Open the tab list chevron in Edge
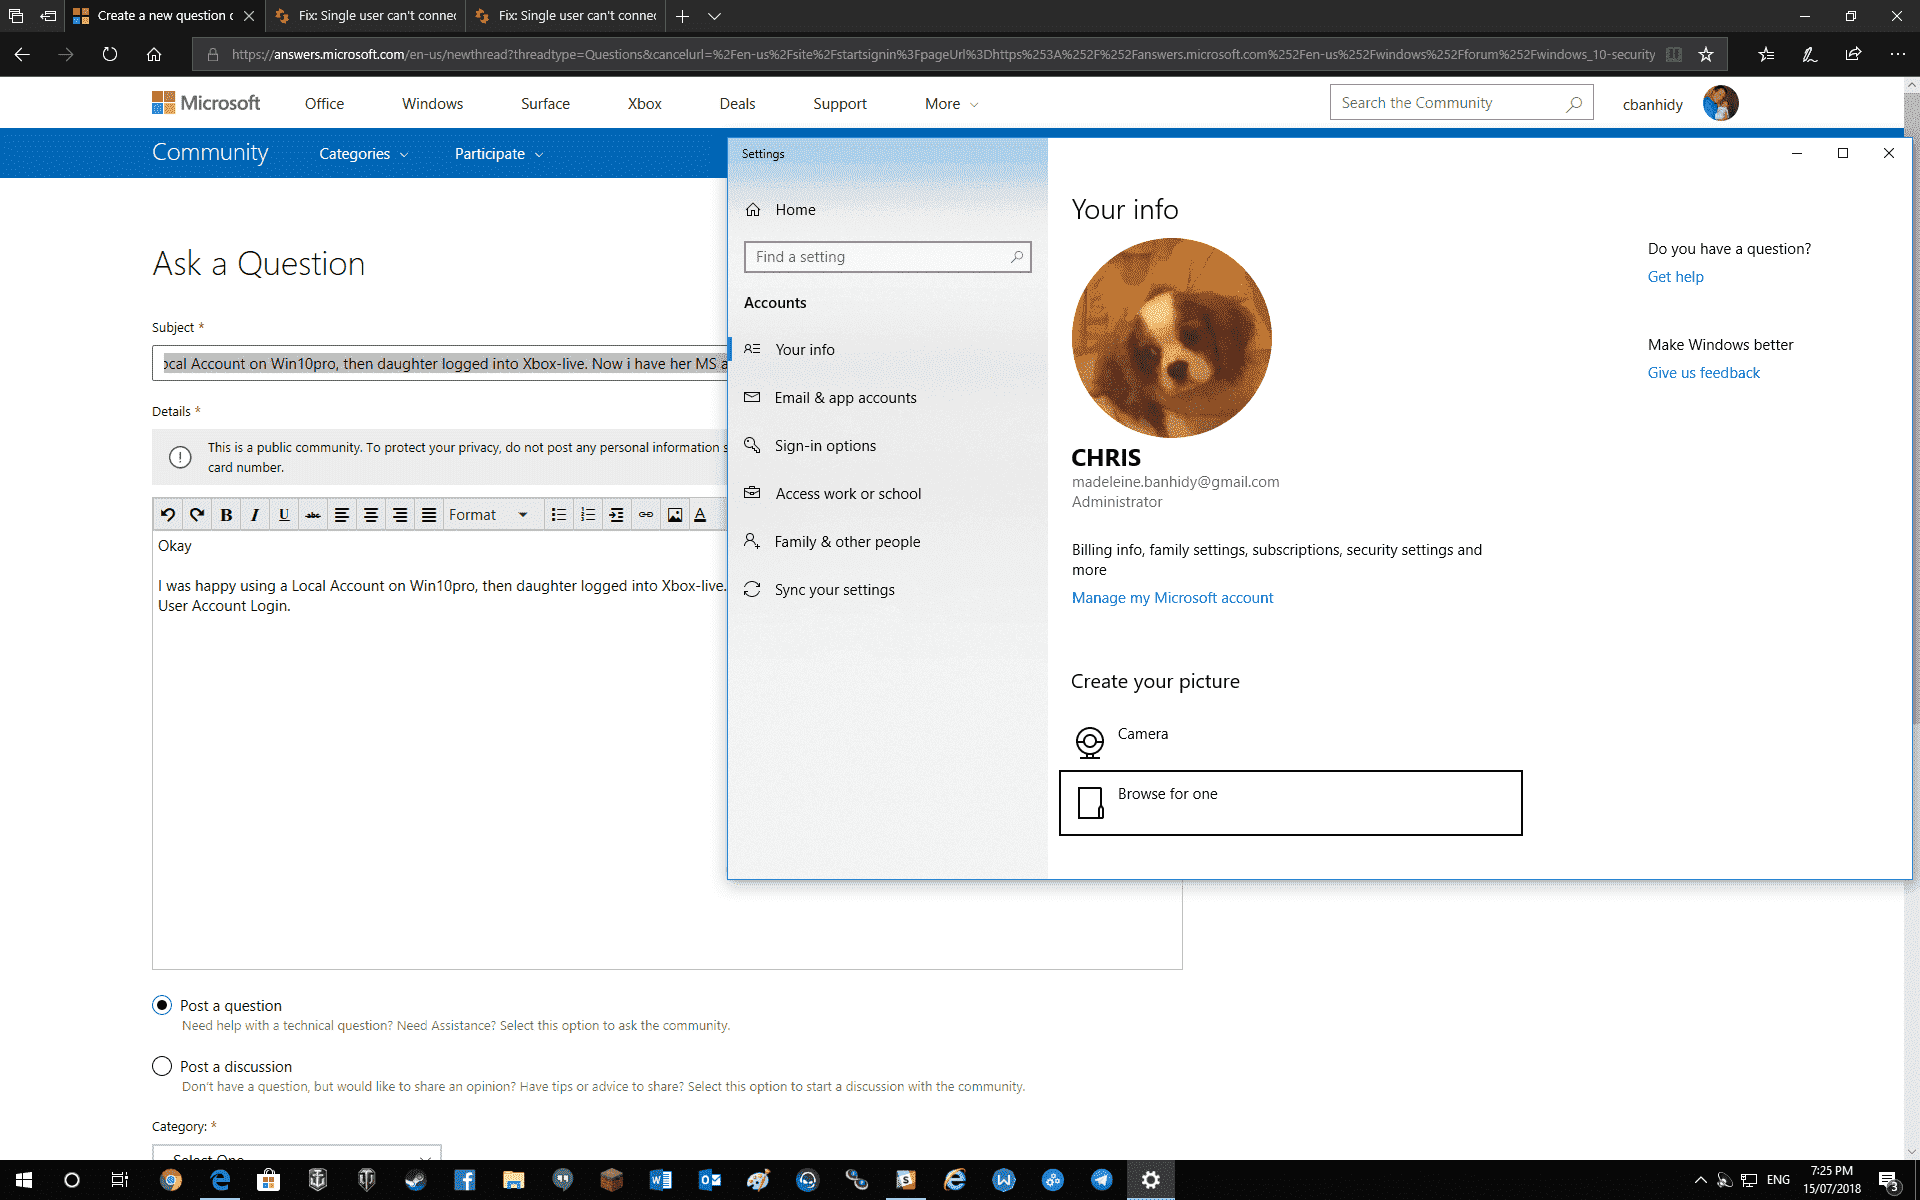The image size is (1920, 1200). pyautogui.click(x=714, y=16)
